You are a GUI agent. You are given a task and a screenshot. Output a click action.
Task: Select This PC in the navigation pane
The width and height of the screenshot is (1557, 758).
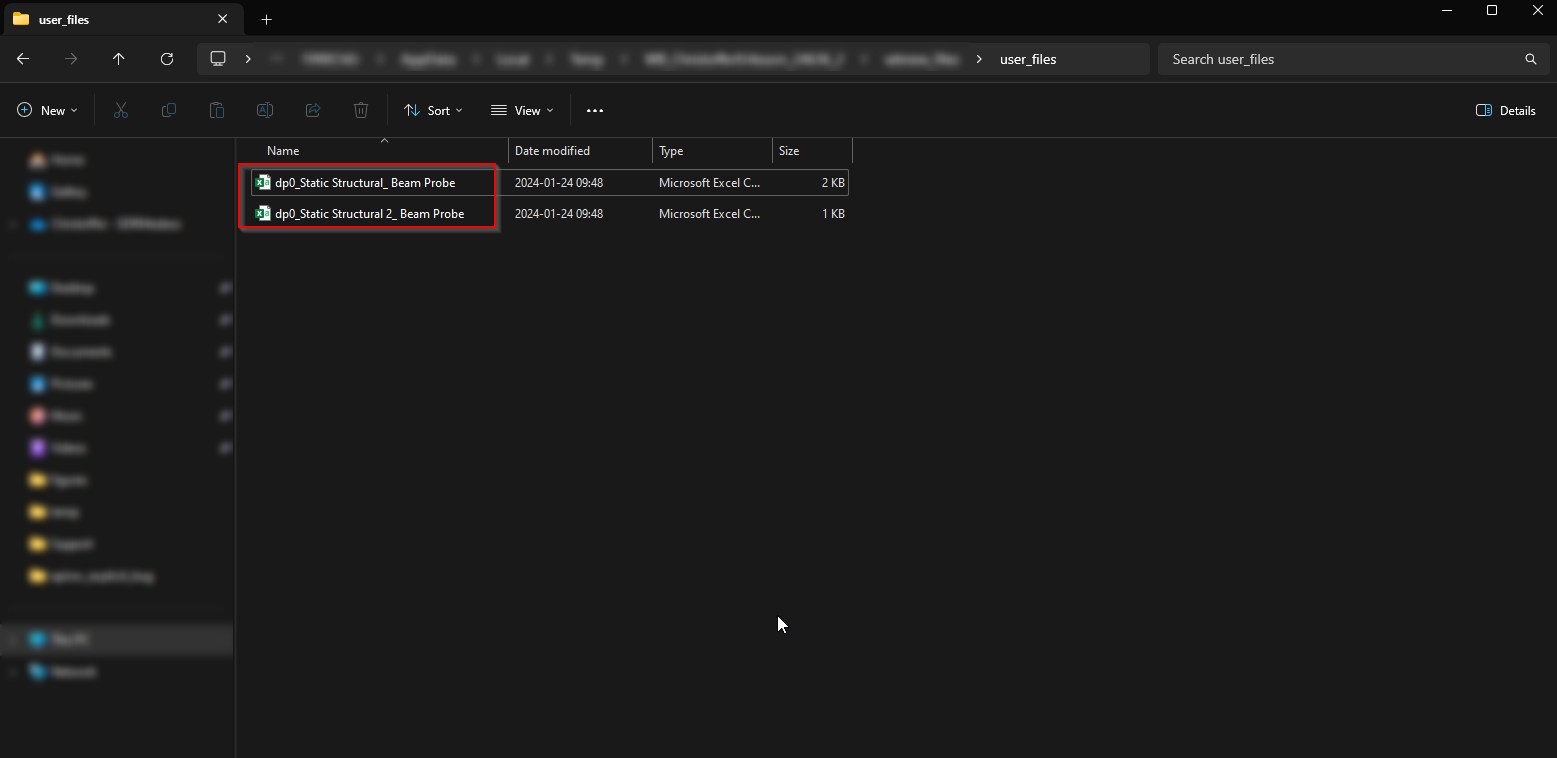point(118,640)
